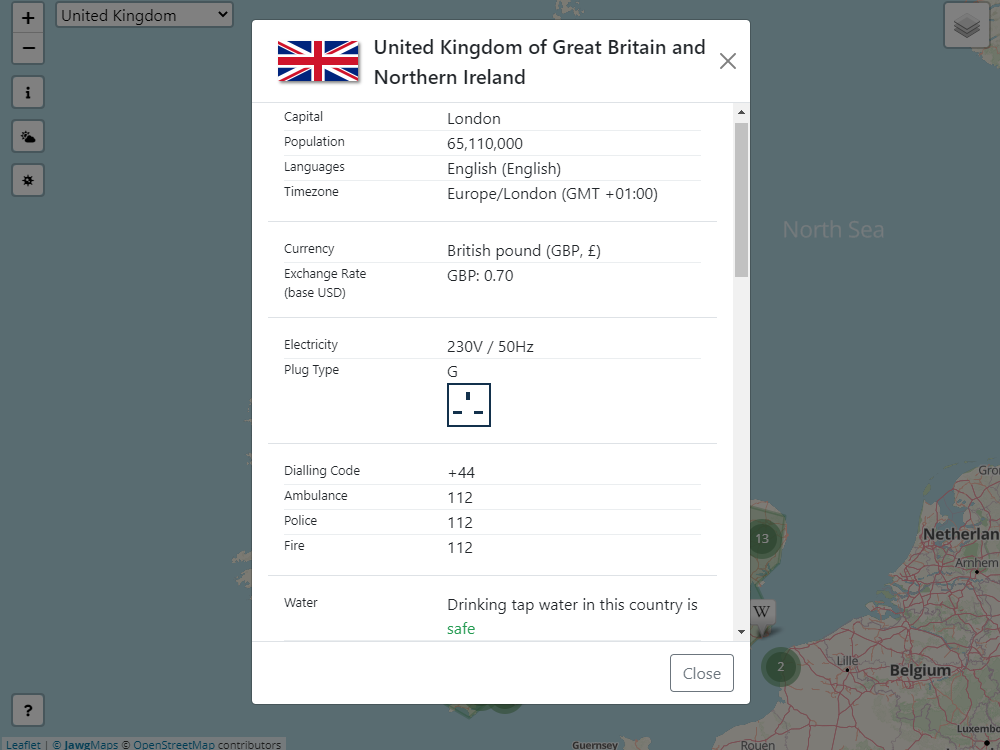Close the dialog with the X icon
This screenshot has width=1000, height=750.
click(x=728, y=61)
